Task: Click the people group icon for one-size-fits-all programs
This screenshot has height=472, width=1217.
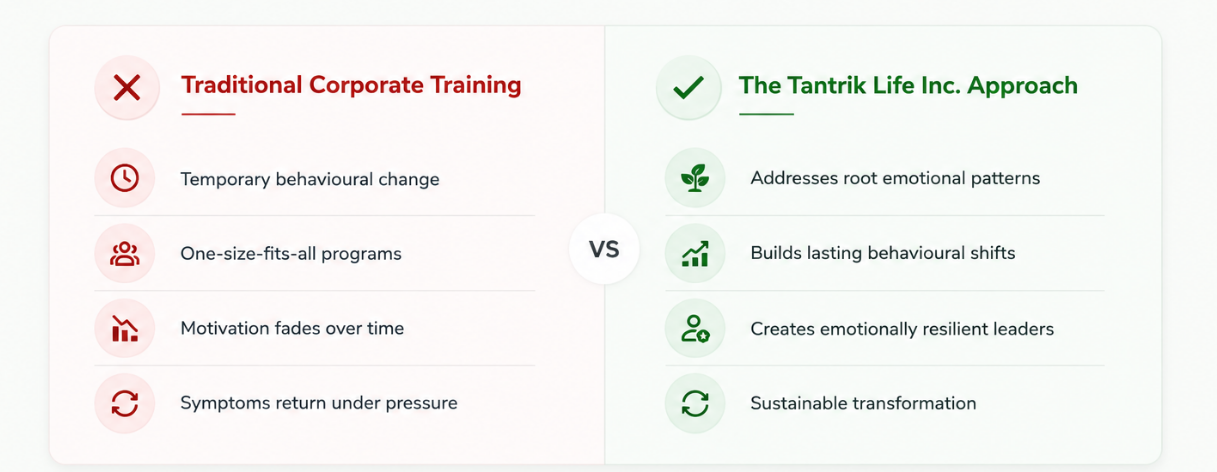Action: coord(125,253)
